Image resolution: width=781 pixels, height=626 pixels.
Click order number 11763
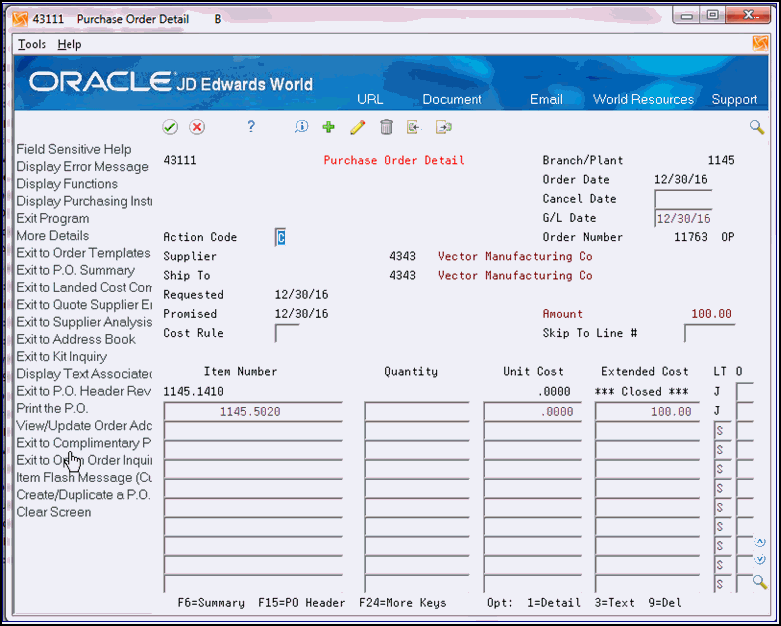(691, 237)
